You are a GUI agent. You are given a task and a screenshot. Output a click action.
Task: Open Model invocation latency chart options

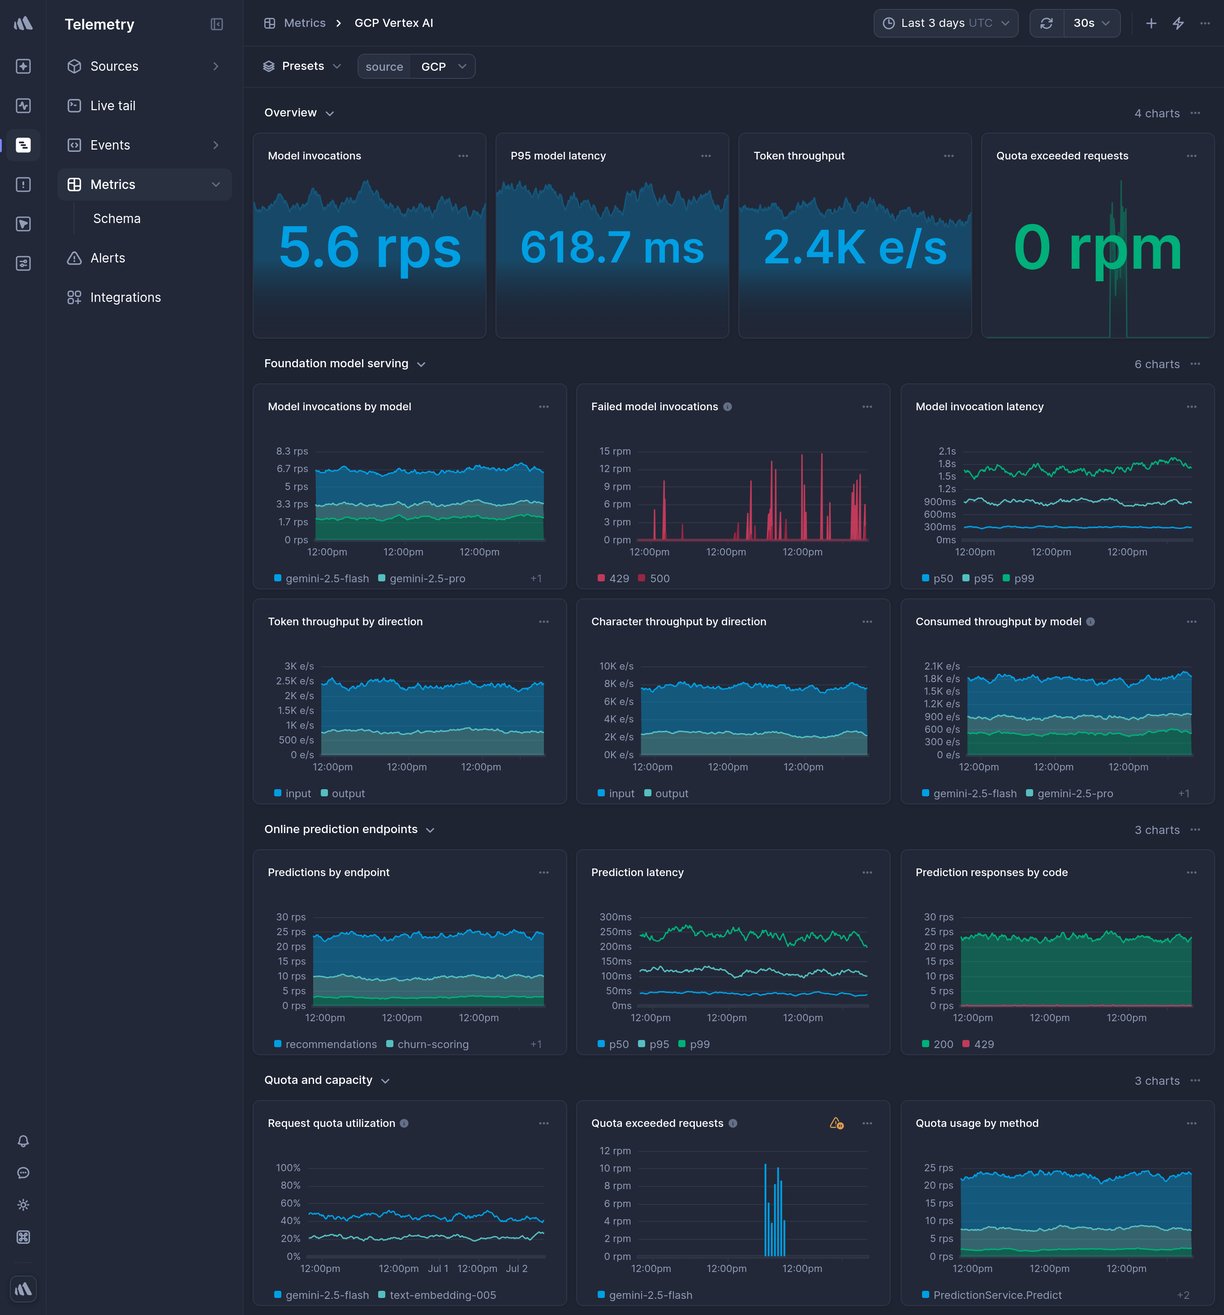[x=1191, y=407]
